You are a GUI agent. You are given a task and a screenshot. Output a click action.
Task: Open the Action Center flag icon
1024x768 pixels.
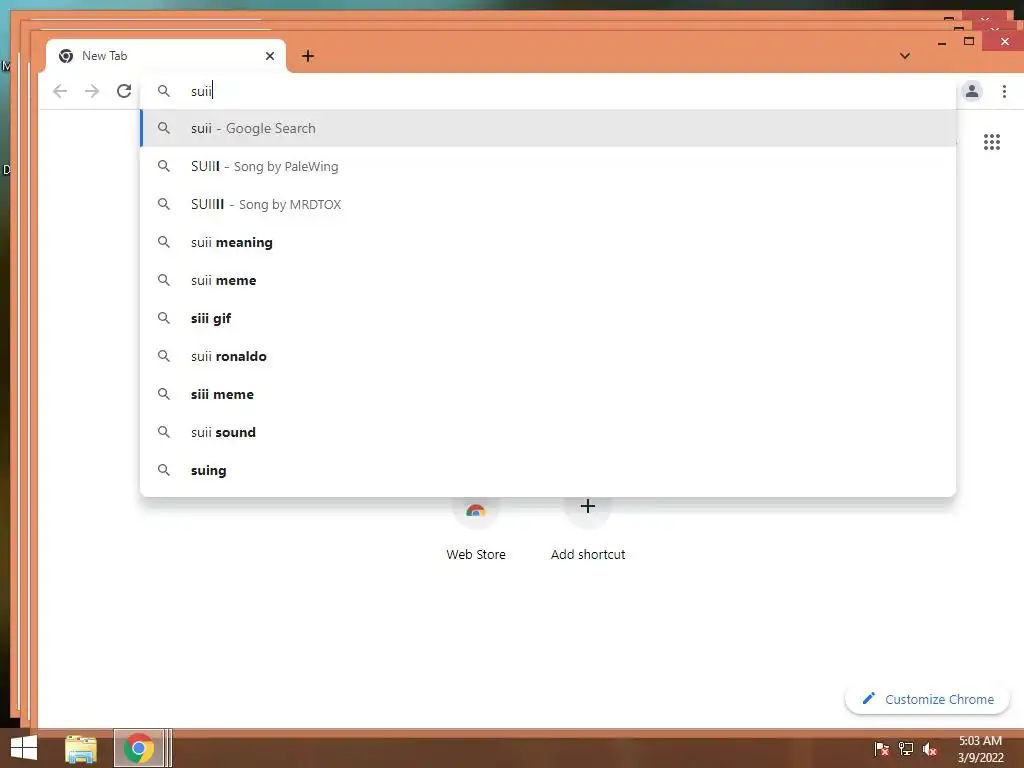coord(882,748)
